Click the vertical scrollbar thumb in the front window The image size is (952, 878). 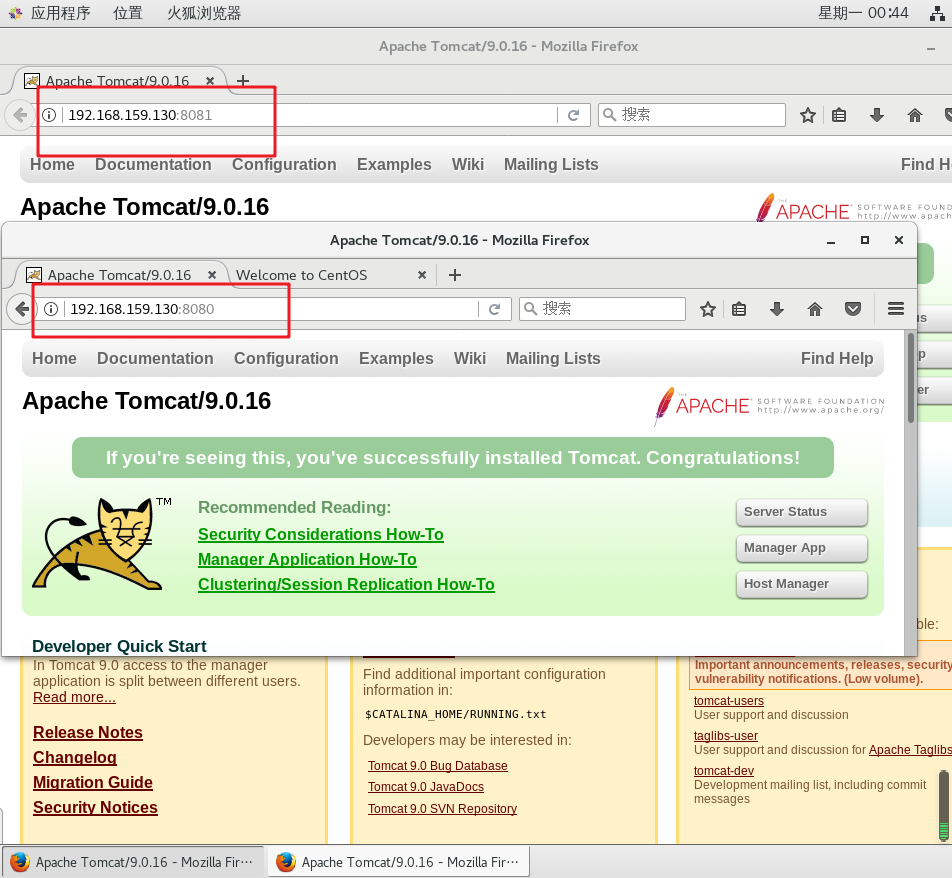tap(911, 377)
